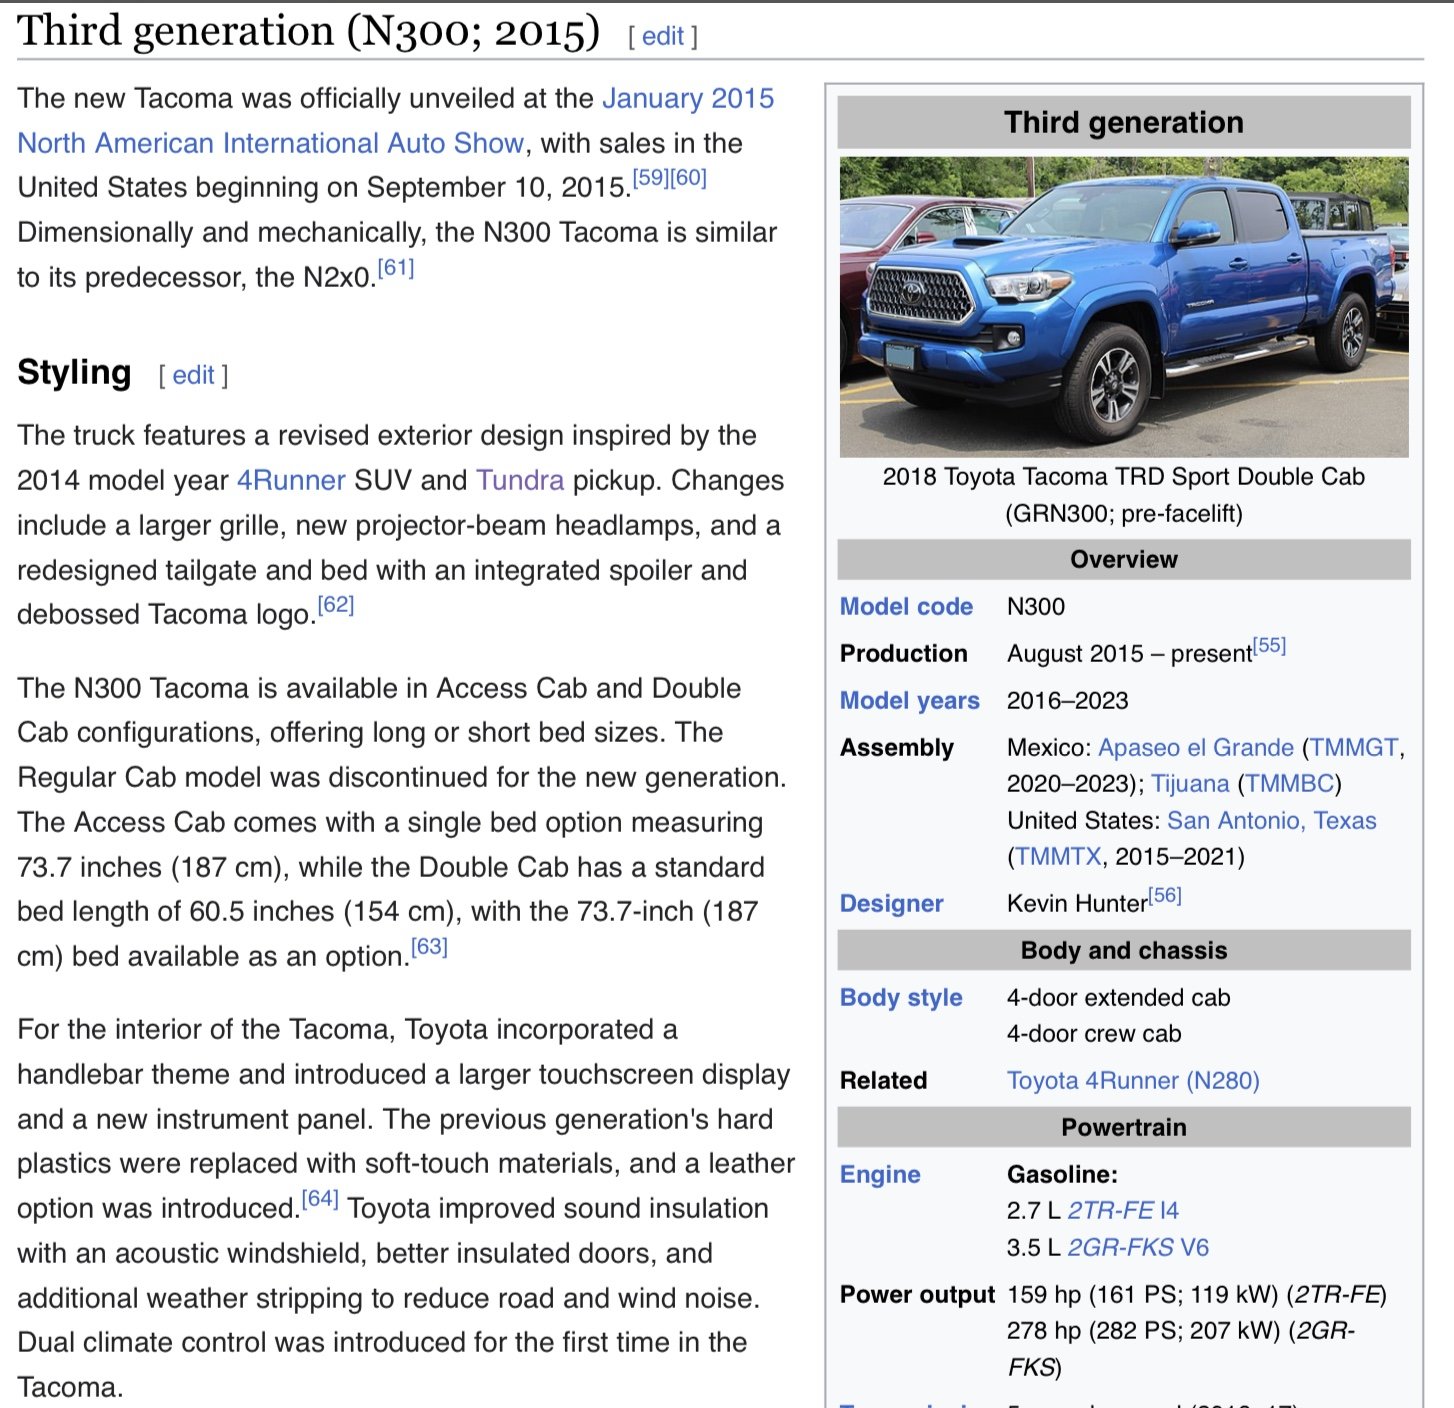Open the TMMTX plant link
Image resolution: width=1454 pixels, height=1408 pixels.
tap(1058, 857)
